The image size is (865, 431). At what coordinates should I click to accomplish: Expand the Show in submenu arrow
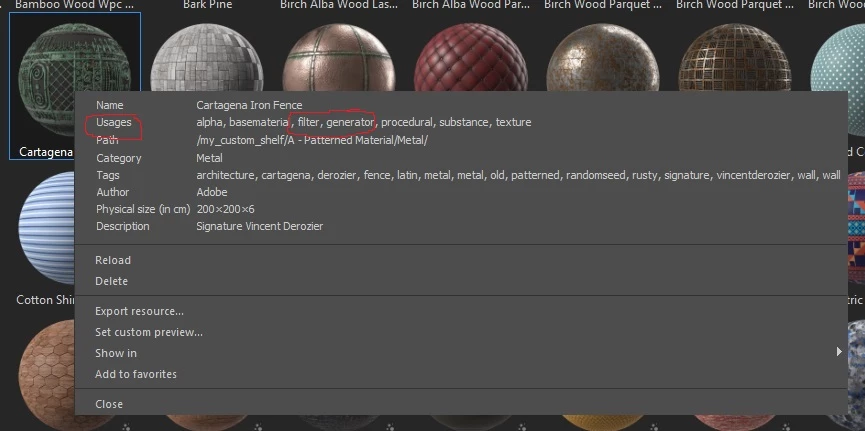tap(839, 352)
